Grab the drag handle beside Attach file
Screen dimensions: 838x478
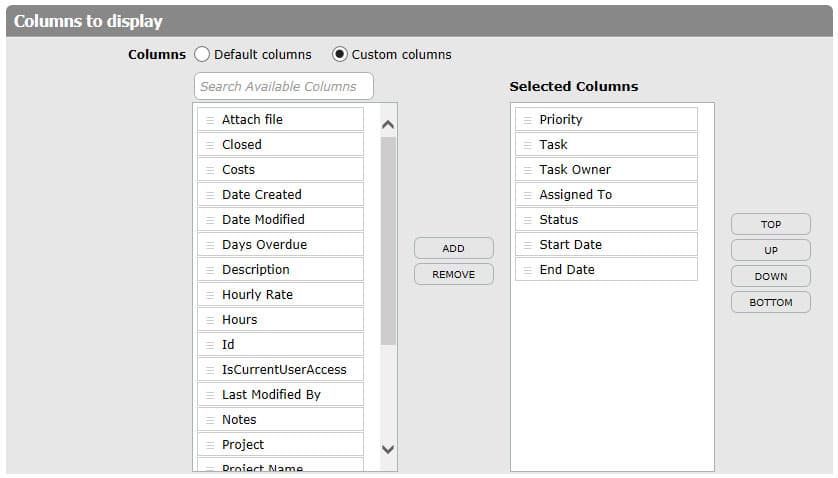210,120
